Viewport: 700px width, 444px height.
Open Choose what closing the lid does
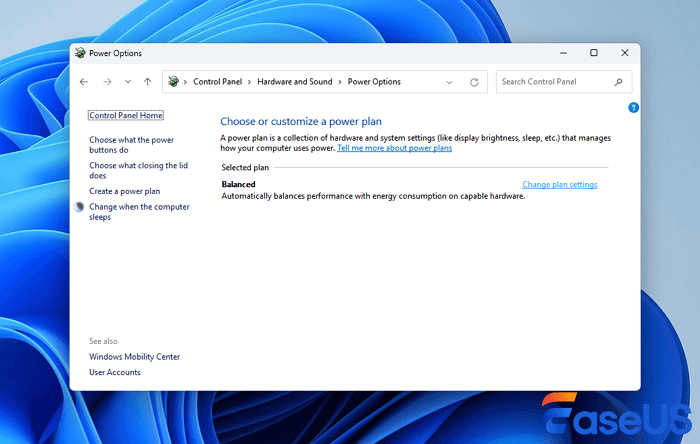point(138,170)
